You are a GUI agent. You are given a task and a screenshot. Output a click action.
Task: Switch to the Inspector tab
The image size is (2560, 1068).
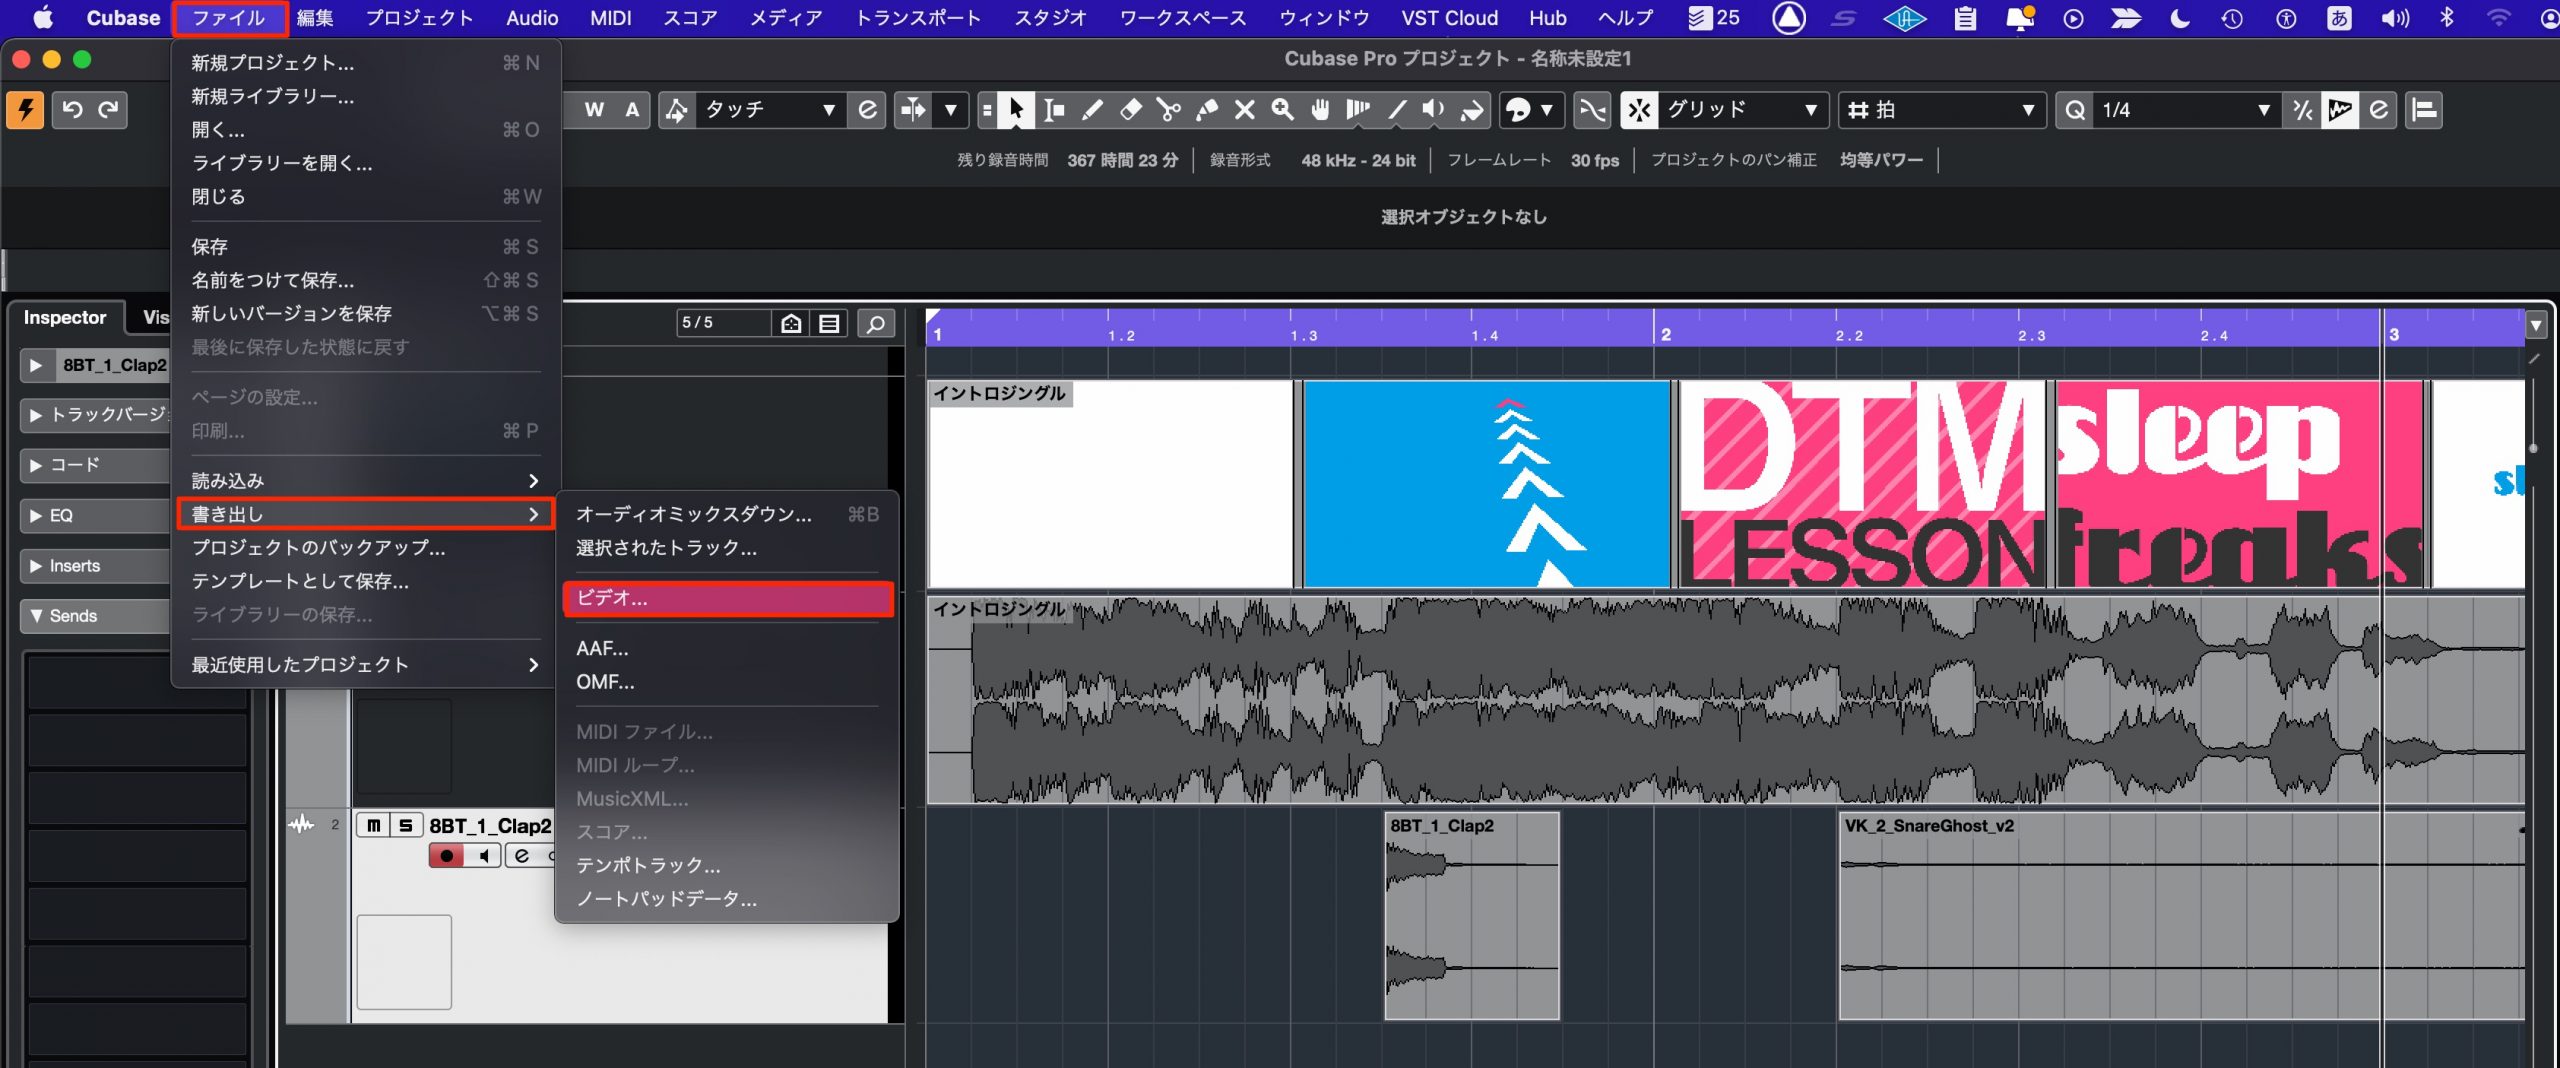65,318
